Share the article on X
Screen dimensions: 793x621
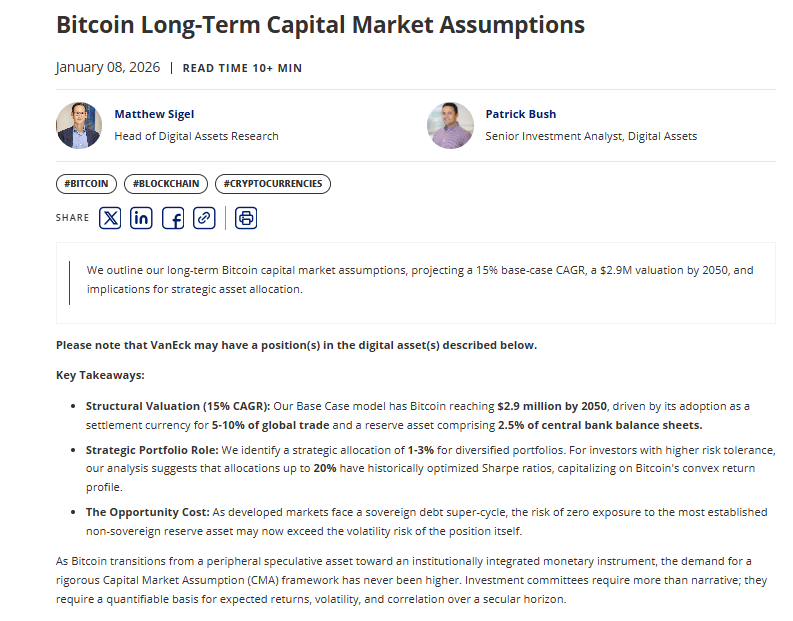110,217
